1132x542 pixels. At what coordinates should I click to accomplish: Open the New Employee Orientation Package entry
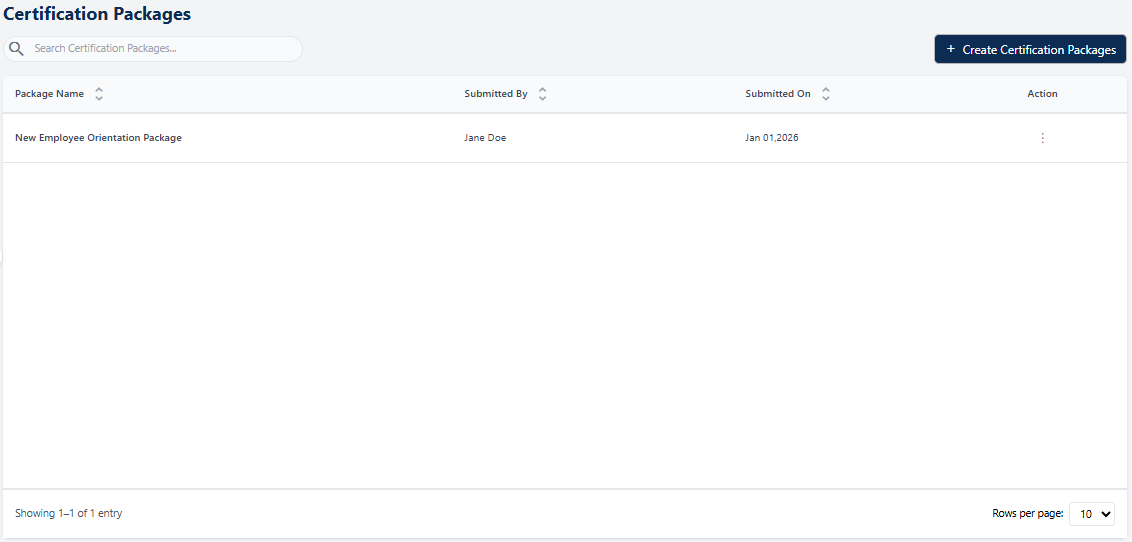[98, 138]
